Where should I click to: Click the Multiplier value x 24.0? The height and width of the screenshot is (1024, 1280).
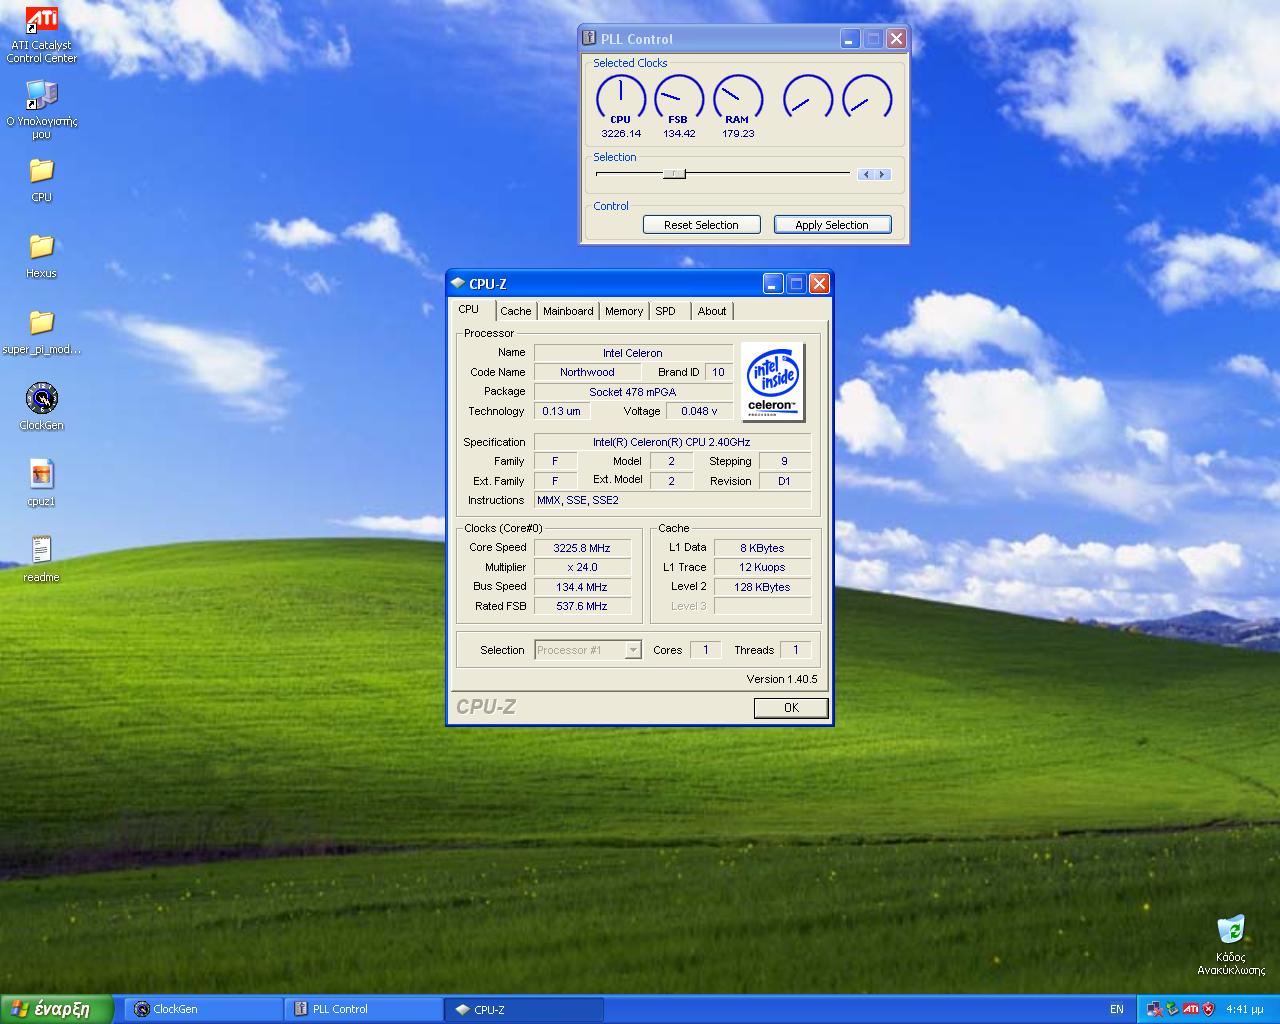click(x=583, y=567)
